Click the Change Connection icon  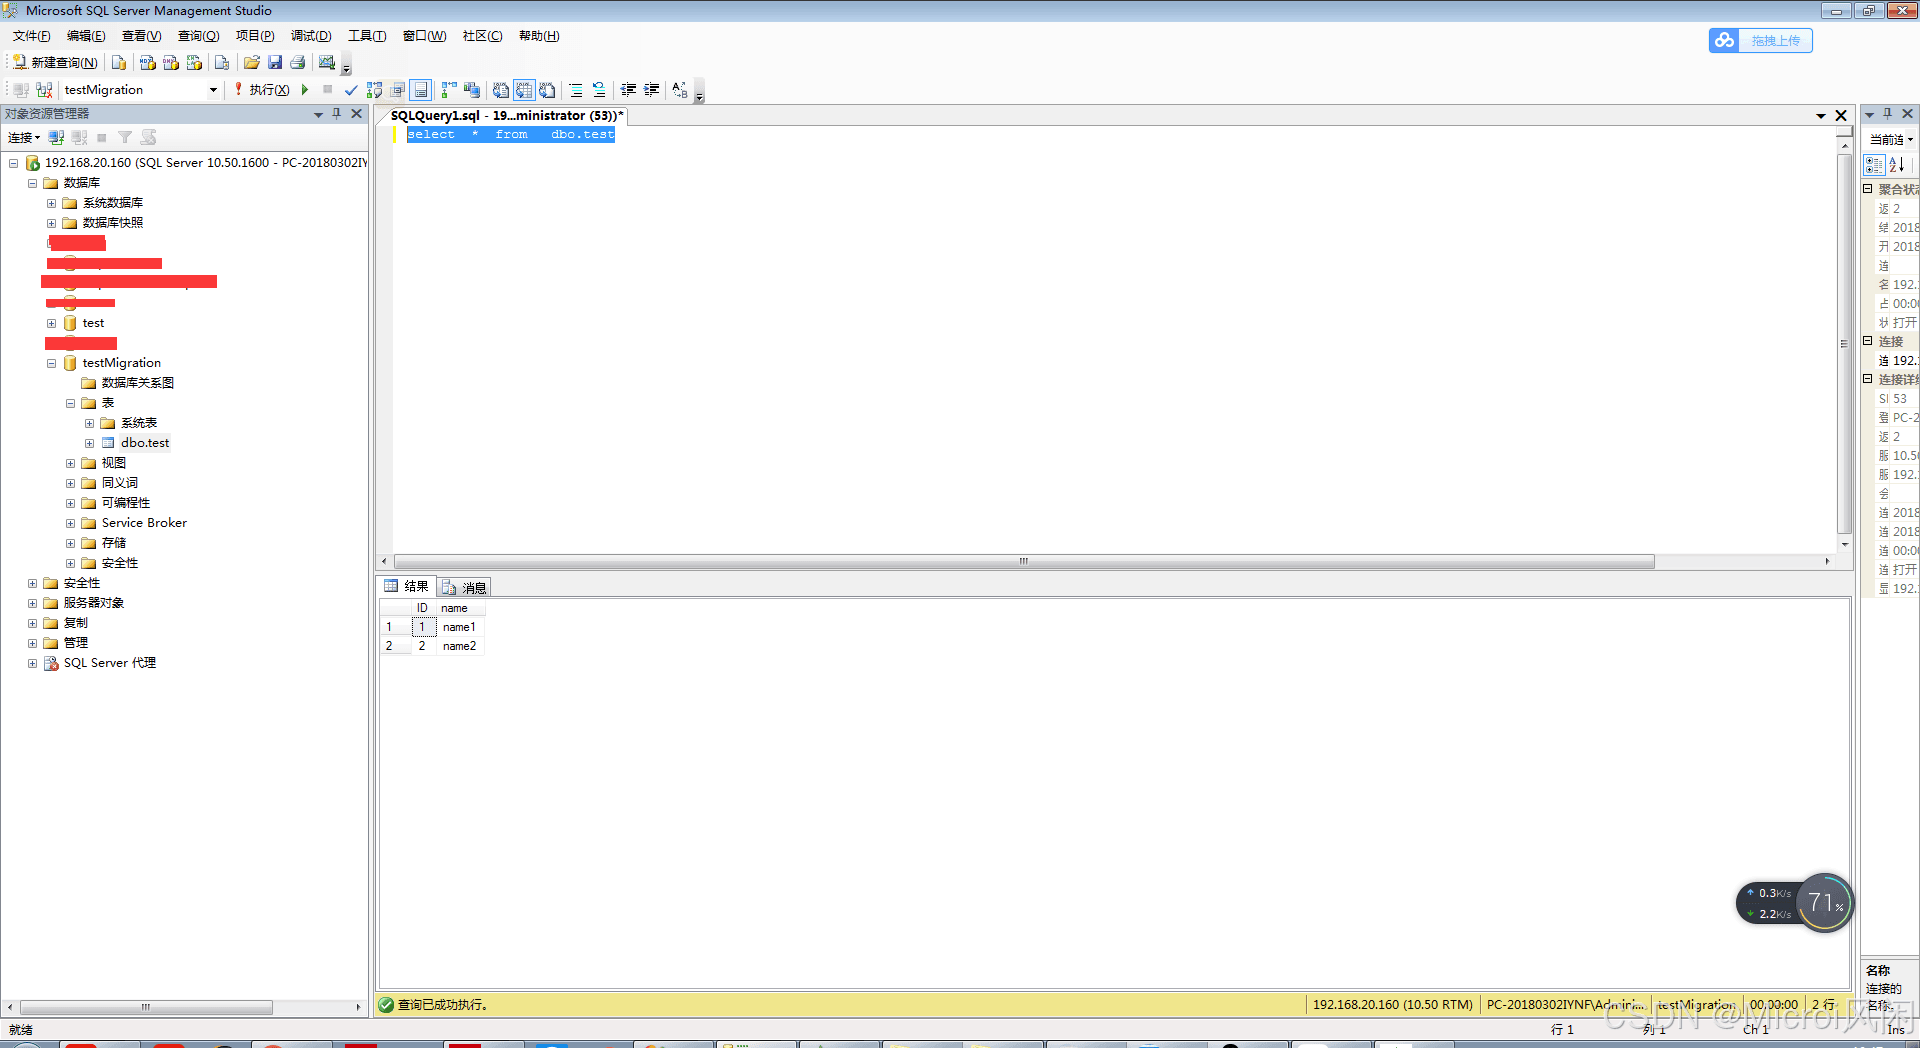(44, 90)
